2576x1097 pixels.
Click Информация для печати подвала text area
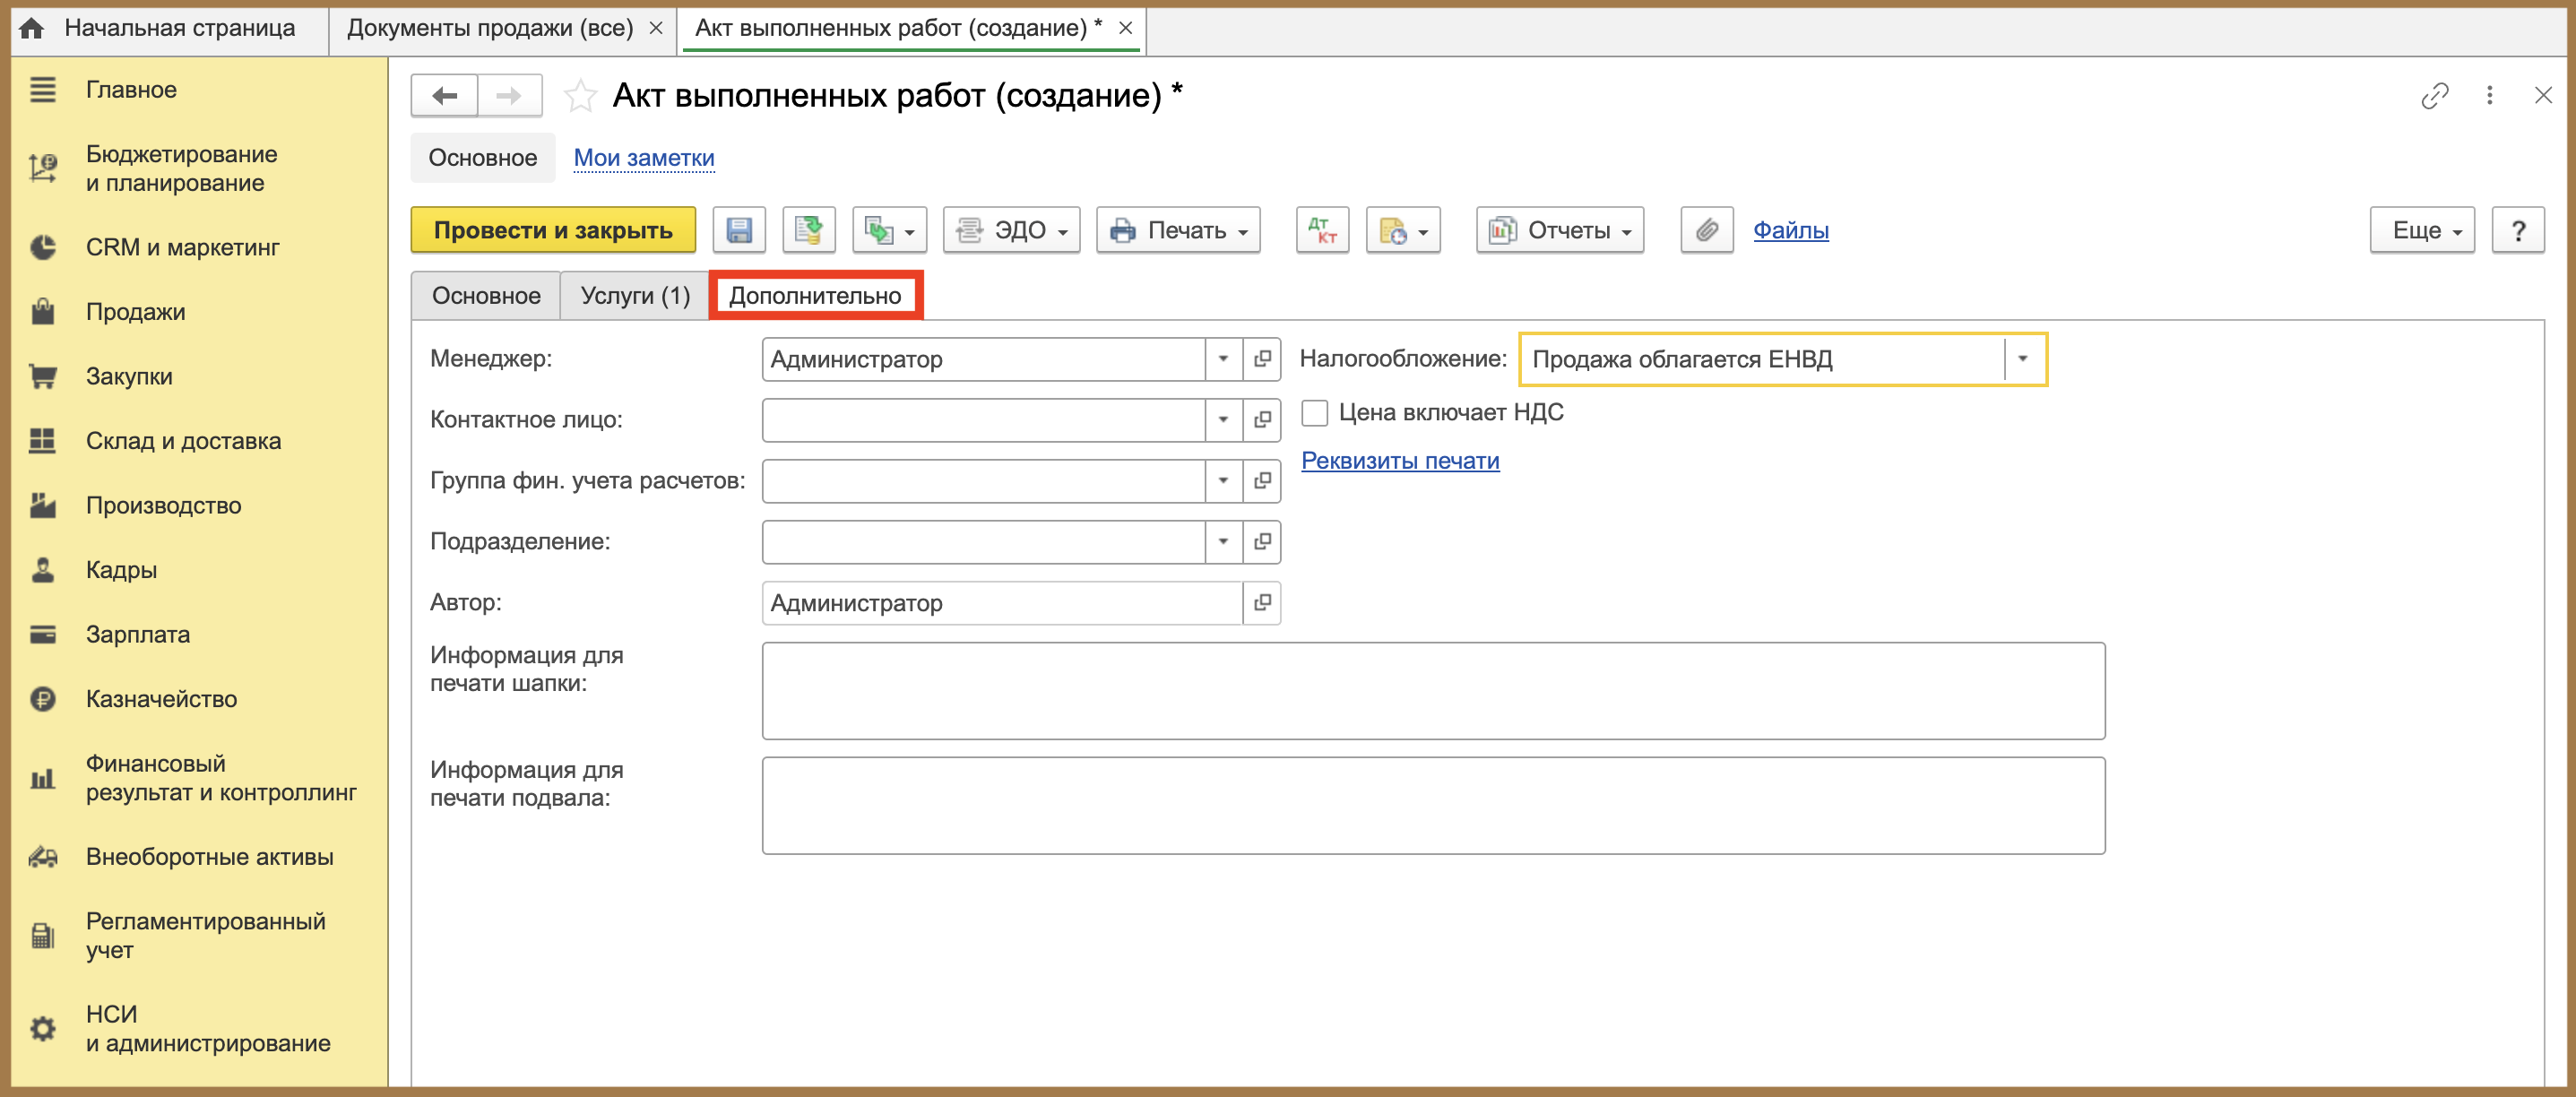(1433, 805)
